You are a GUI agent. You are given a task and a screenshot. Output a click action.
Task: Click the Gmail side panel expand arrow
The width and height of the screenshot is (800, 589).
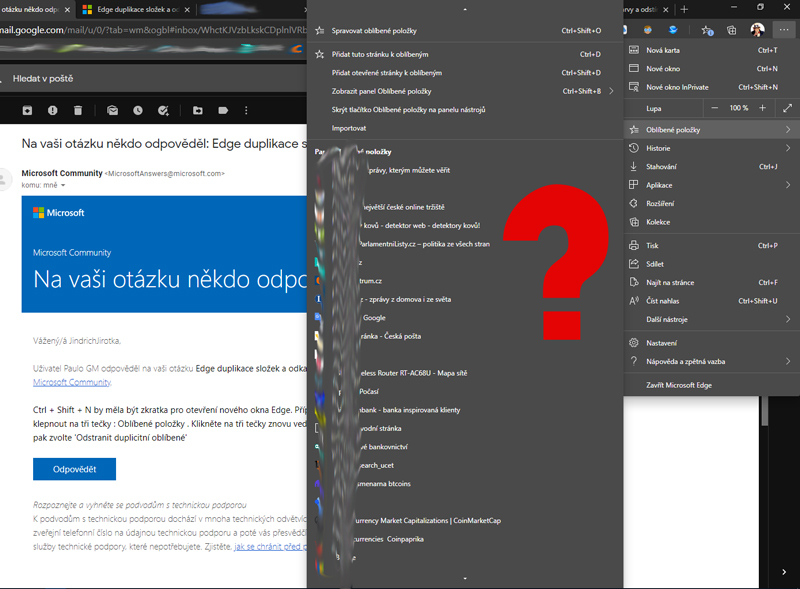[784, 572]
